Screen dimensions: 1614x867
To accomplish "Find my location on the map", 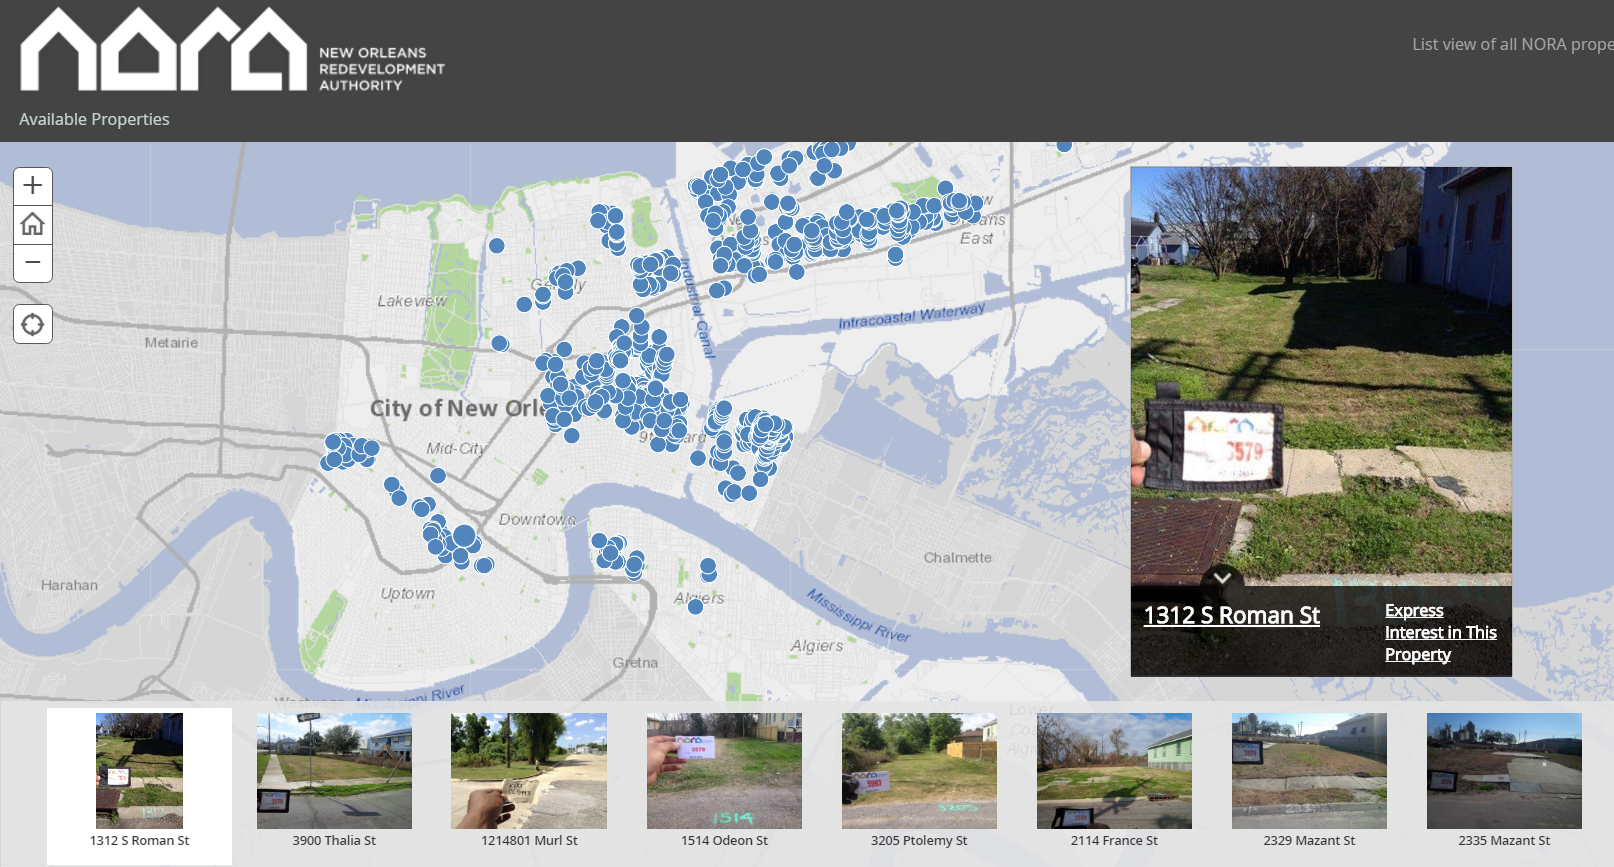I will point(33,325).
